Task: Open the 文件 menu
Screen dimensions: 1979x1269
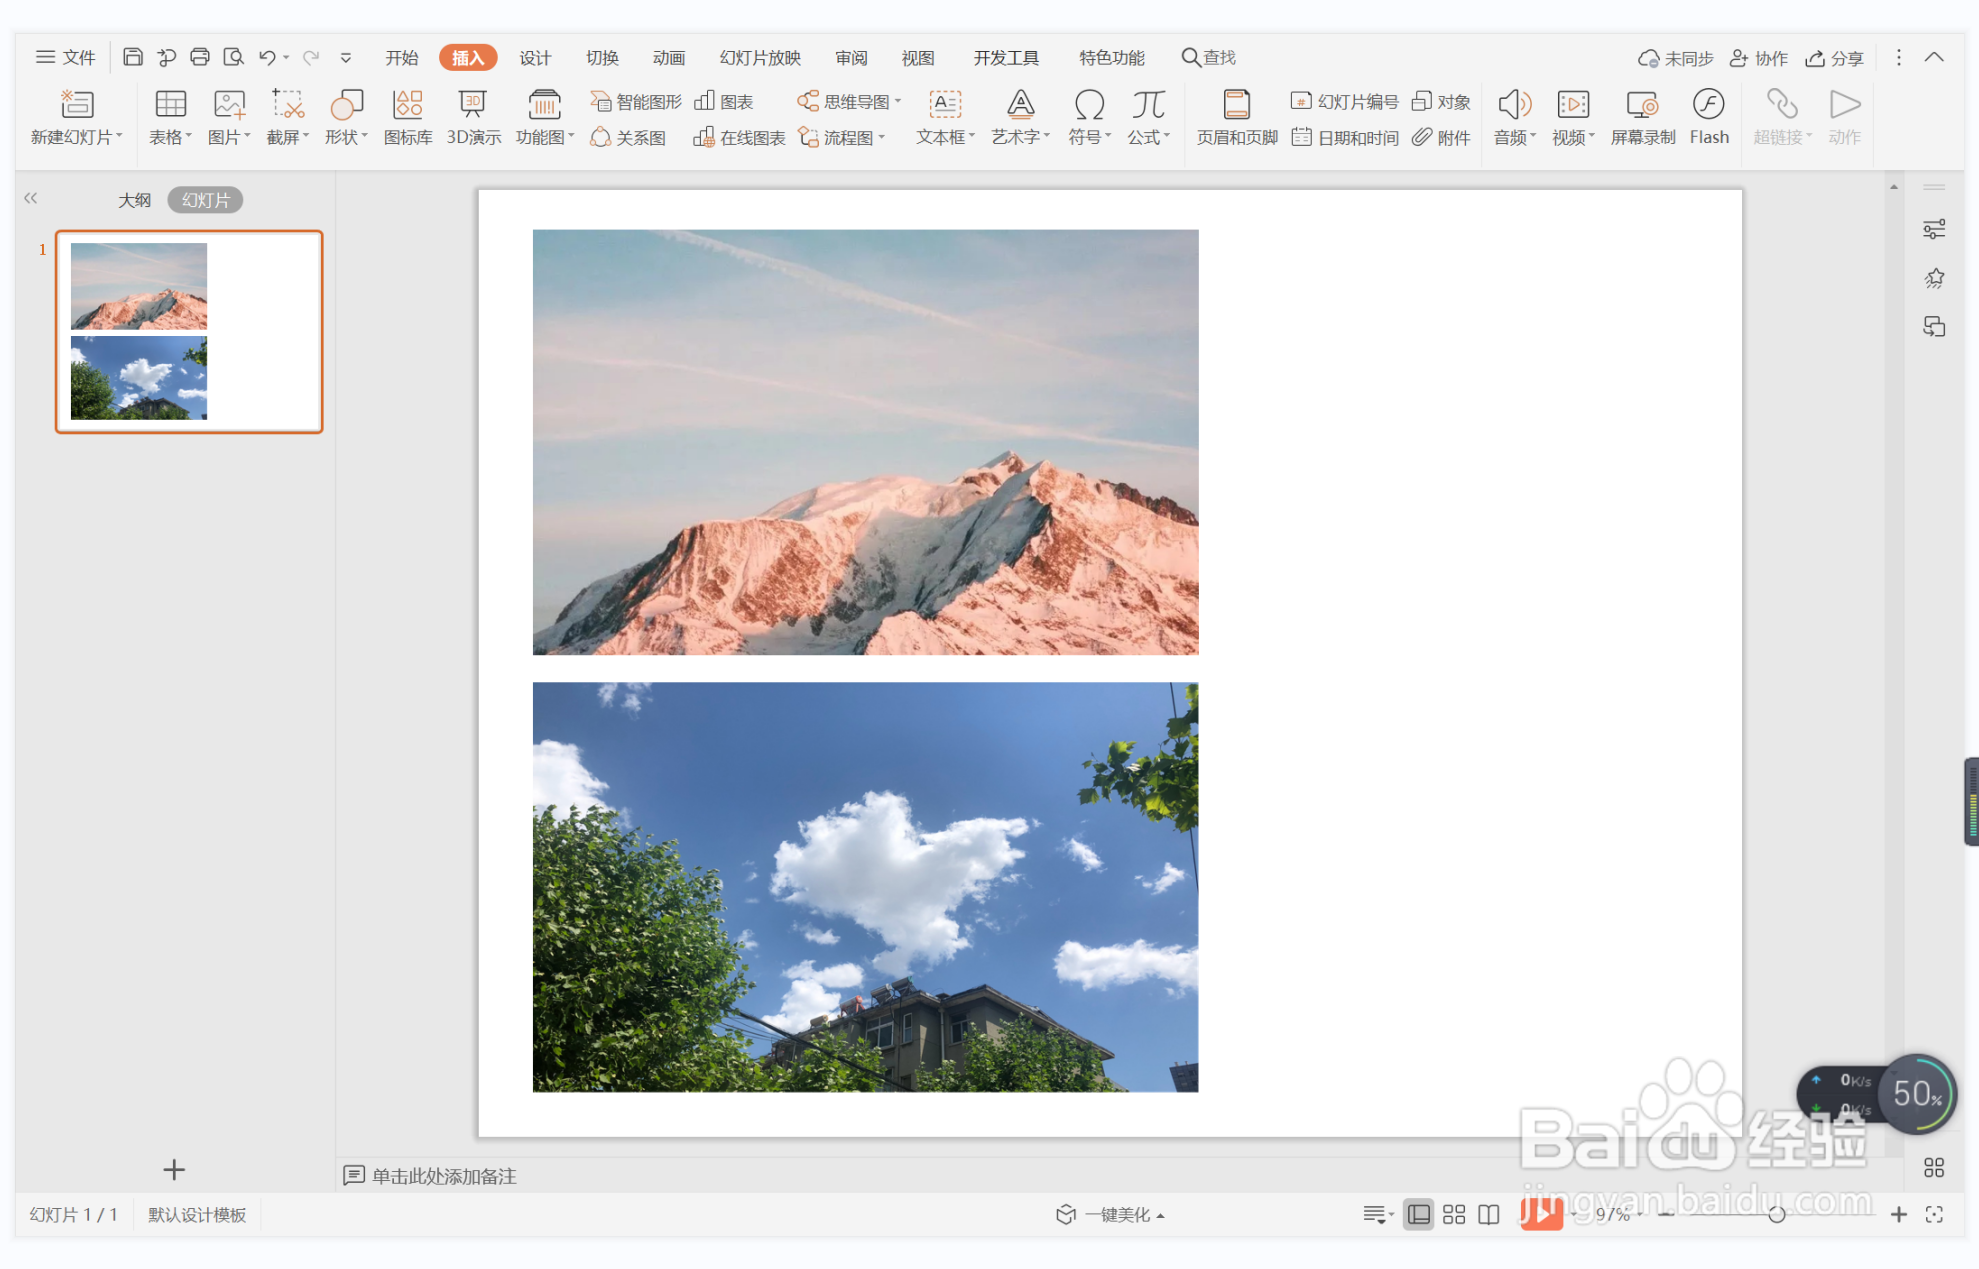Action: [66, 57]
